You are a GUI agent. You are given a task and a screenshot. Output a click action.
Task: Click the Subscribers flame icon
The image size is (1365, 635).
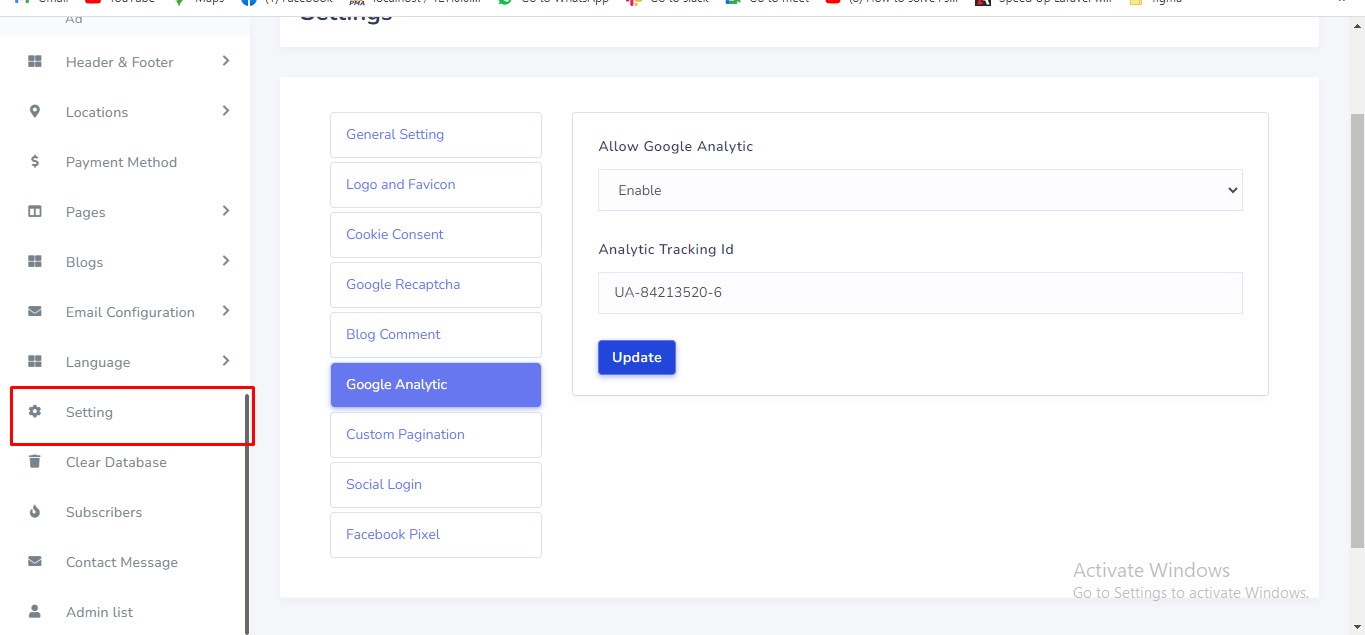pos(35,512)
